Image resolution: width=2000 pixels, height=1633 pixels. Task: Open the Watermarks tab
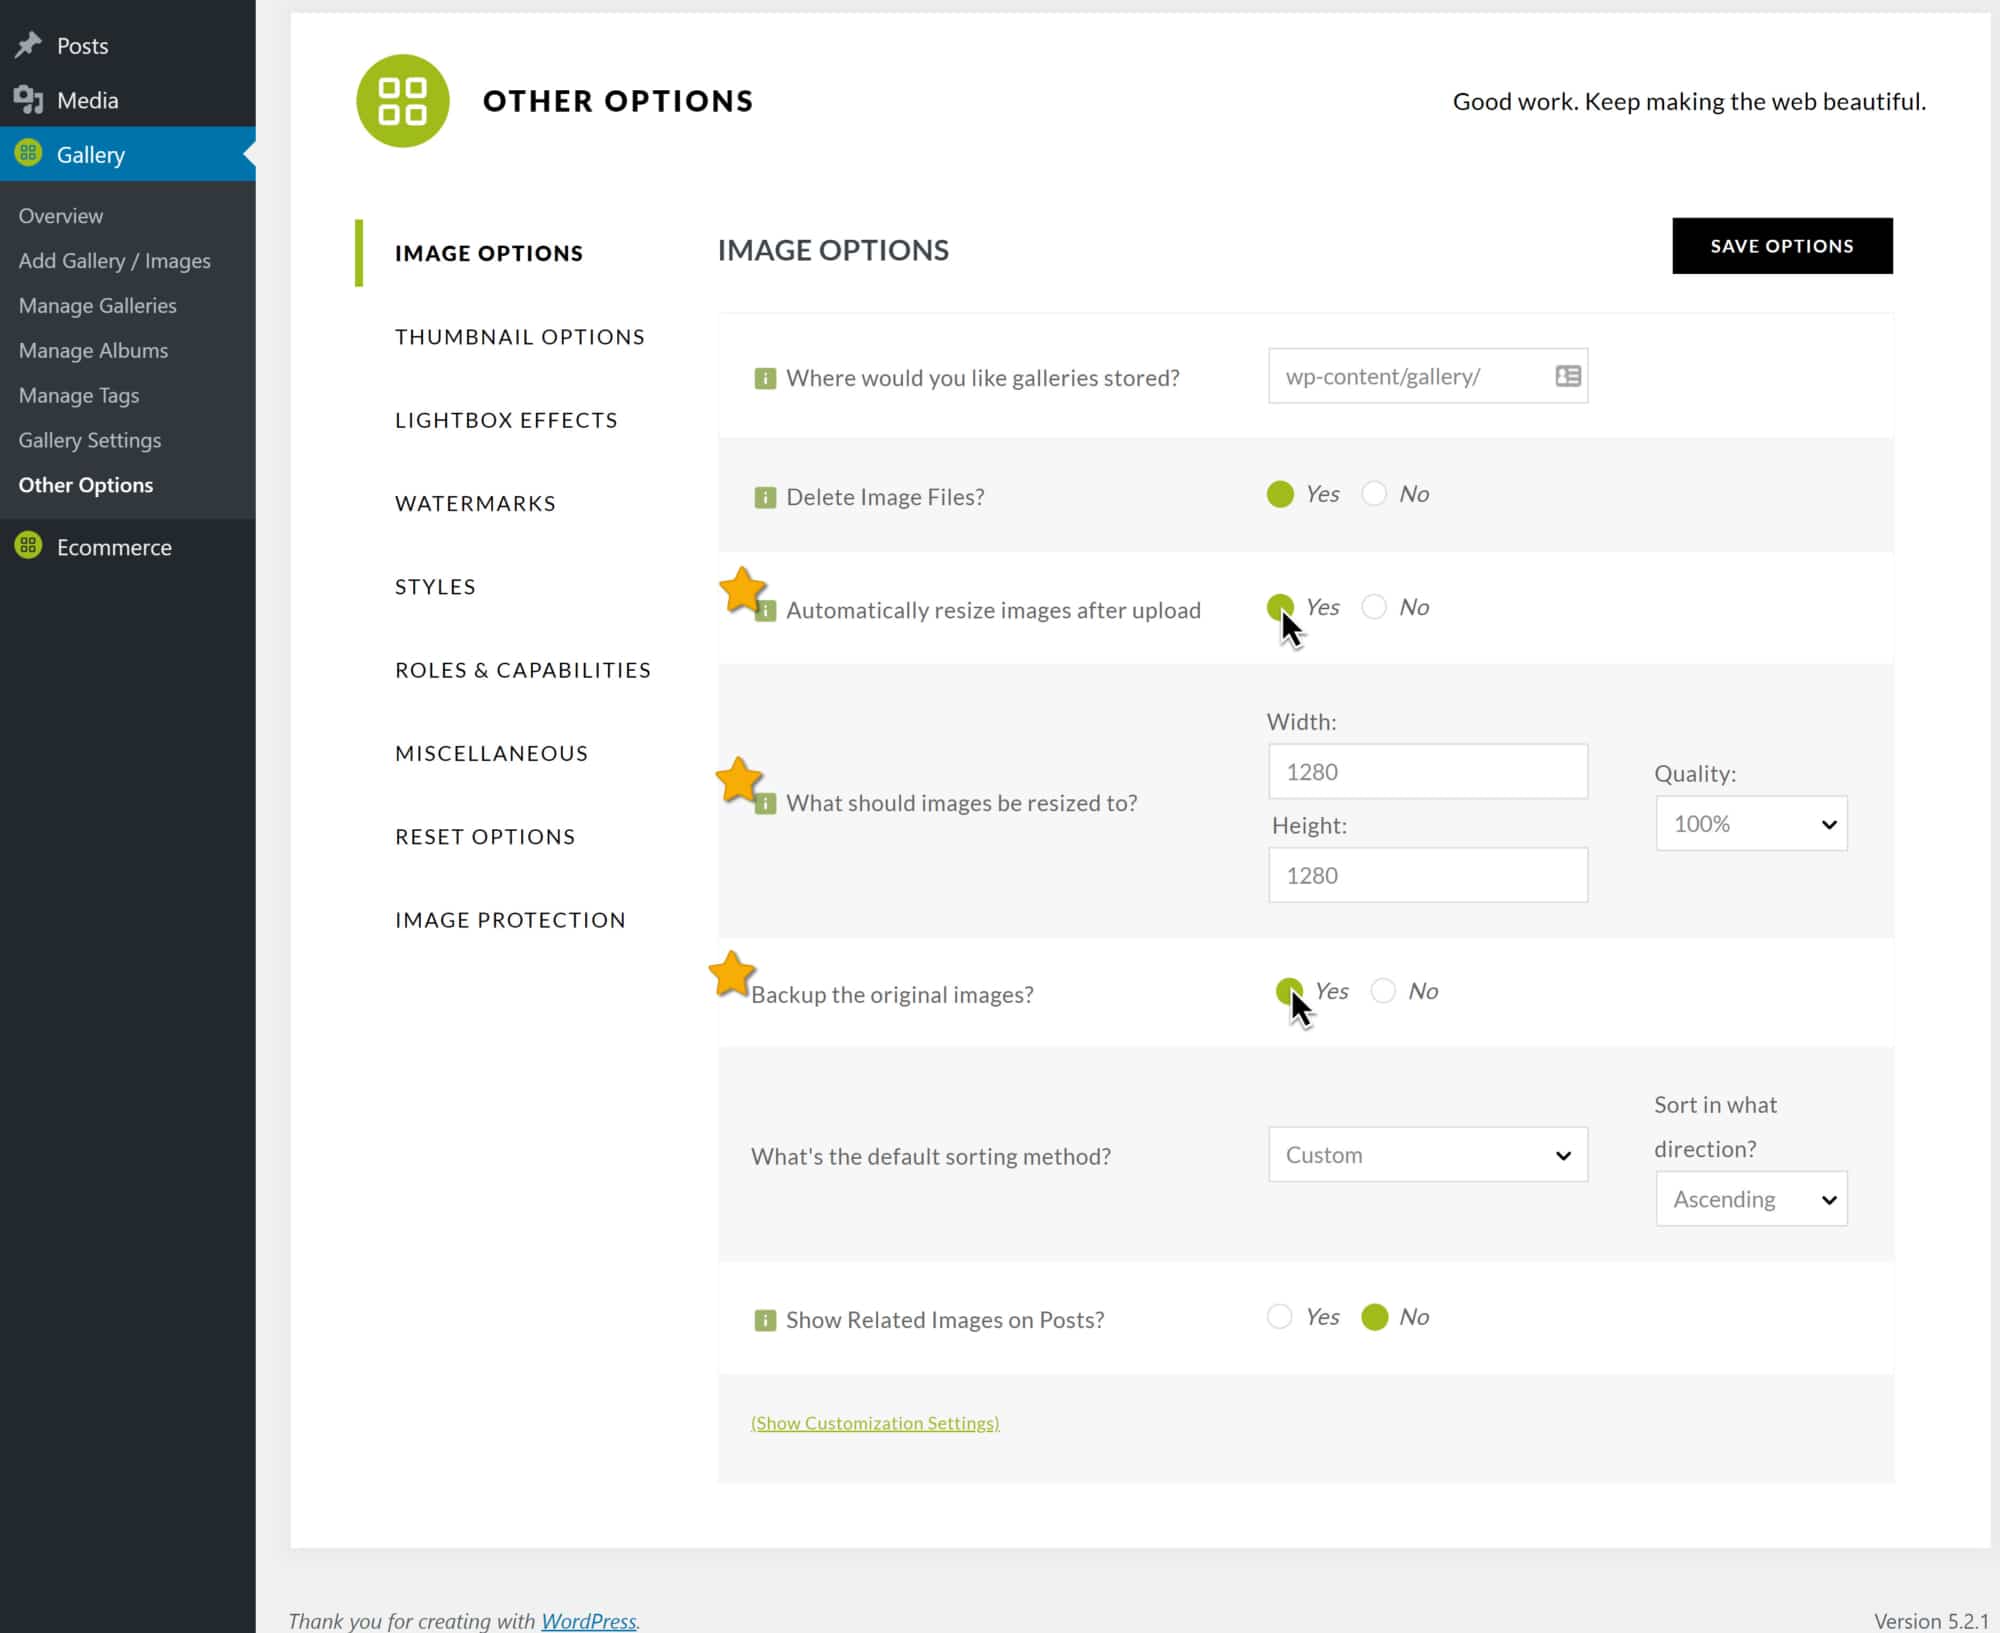click(475, 503)
